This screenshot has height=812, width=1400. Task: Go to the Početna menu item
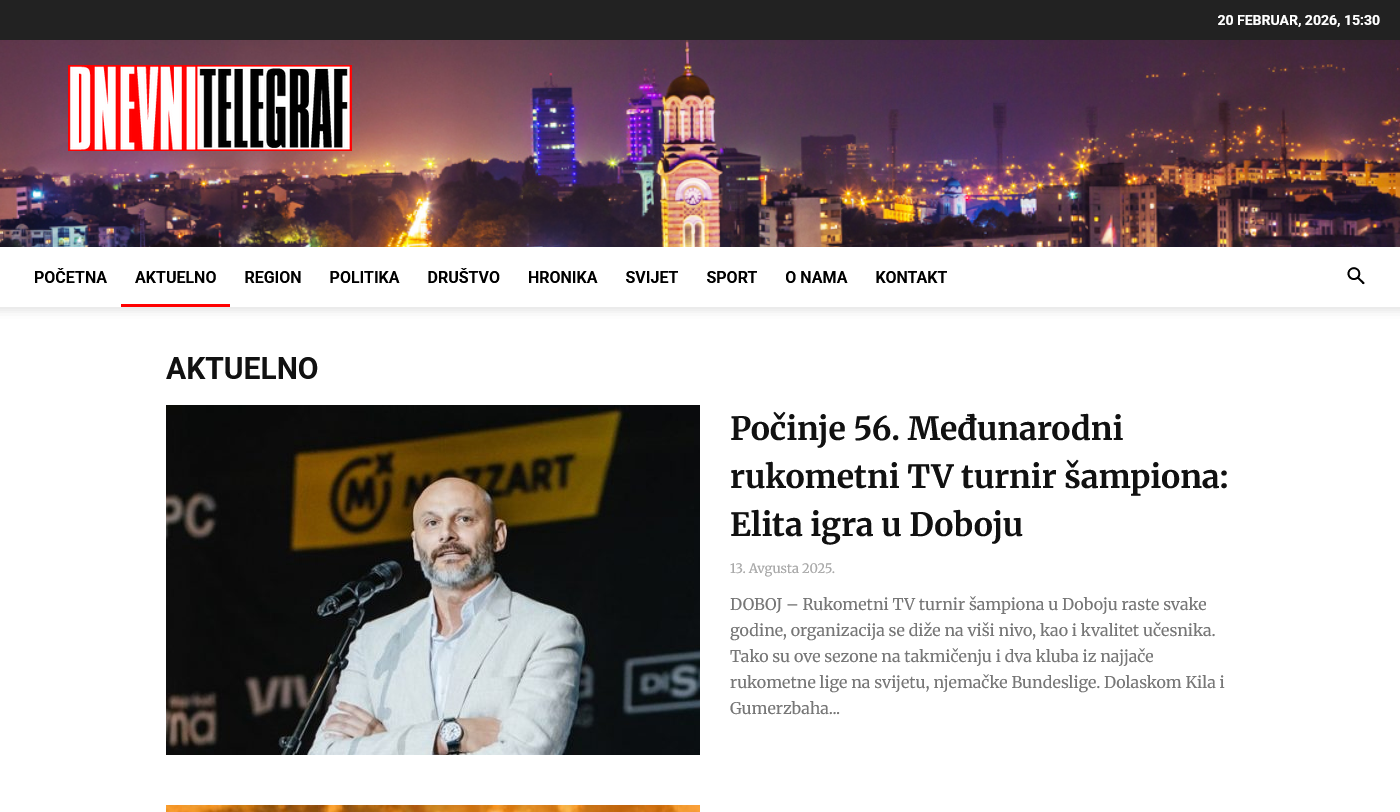70,277
